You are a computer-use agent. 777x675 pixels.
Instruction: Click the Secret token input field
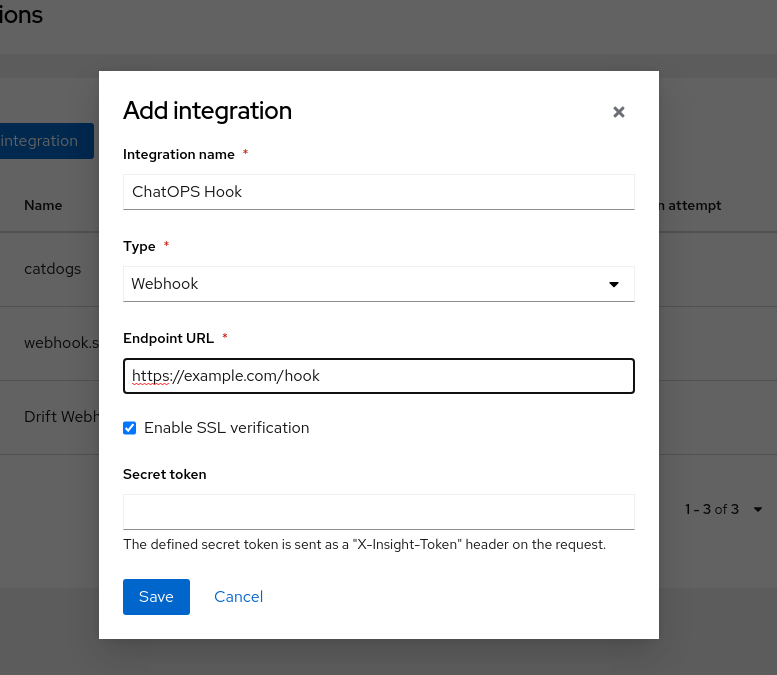click(x=378, y=511)
